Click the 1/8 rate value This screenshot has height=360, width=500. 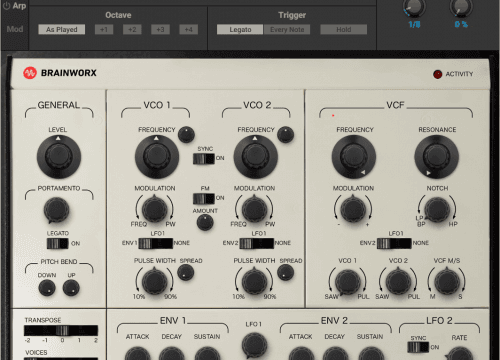414,24
